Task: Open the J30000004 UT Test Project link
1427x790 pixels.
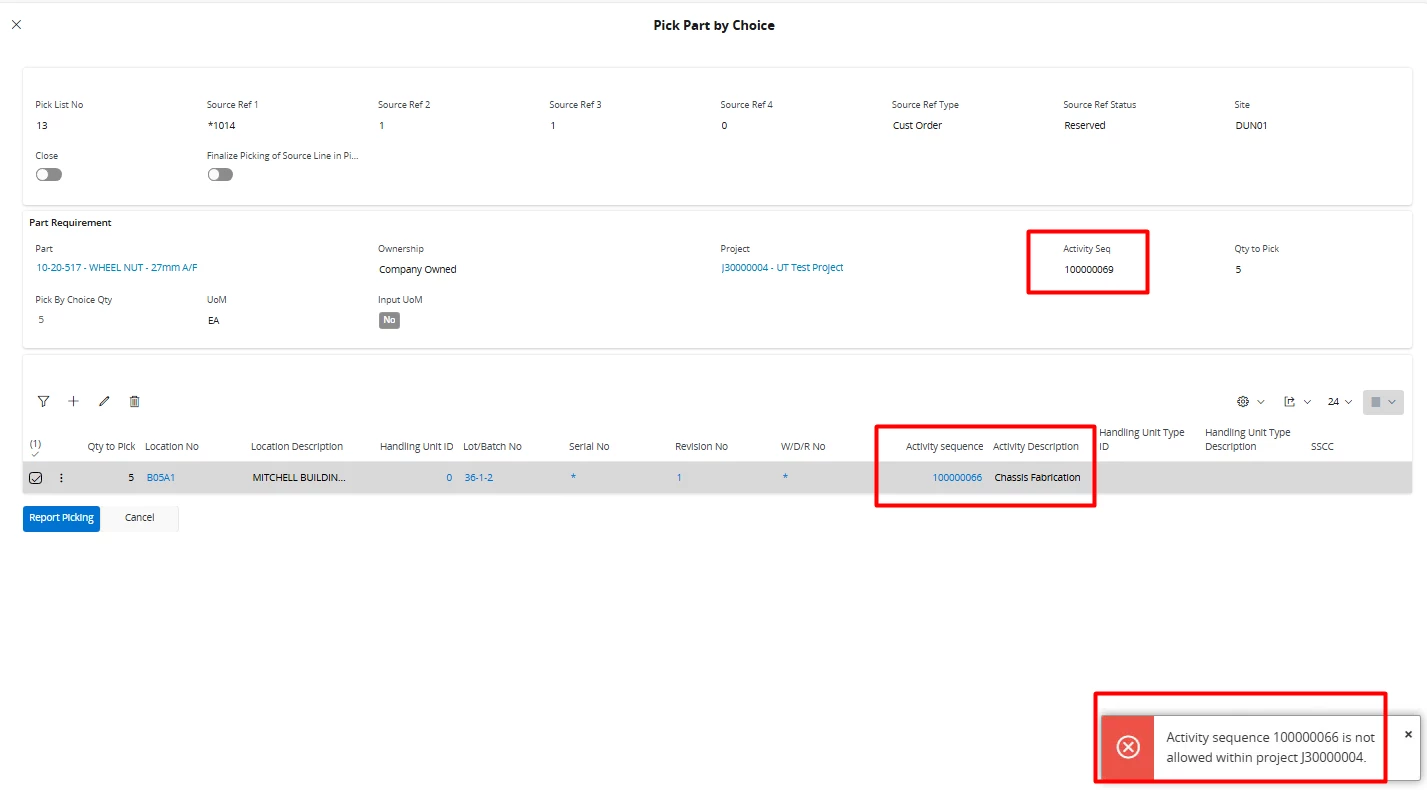Action: tap(782, 268)
